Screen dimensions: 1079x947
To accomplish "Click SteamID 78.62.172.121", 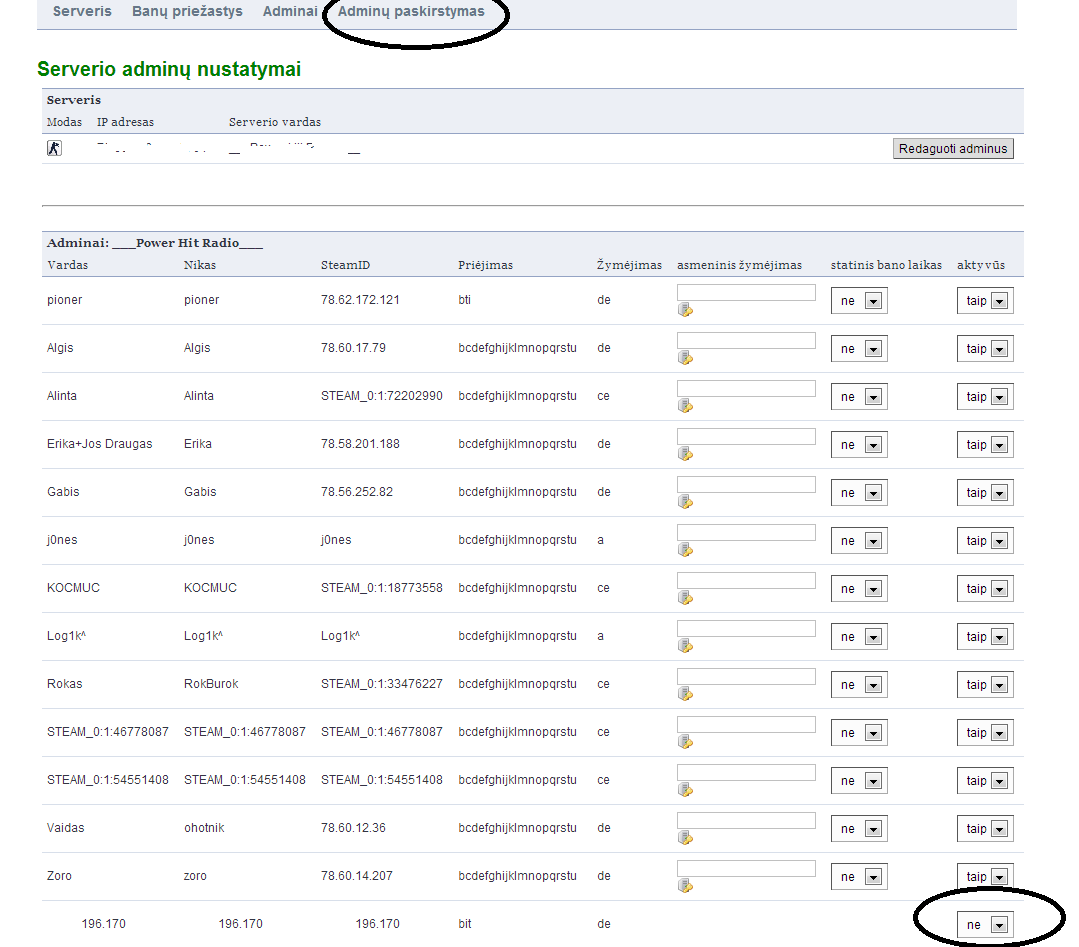I will (360, 300).
